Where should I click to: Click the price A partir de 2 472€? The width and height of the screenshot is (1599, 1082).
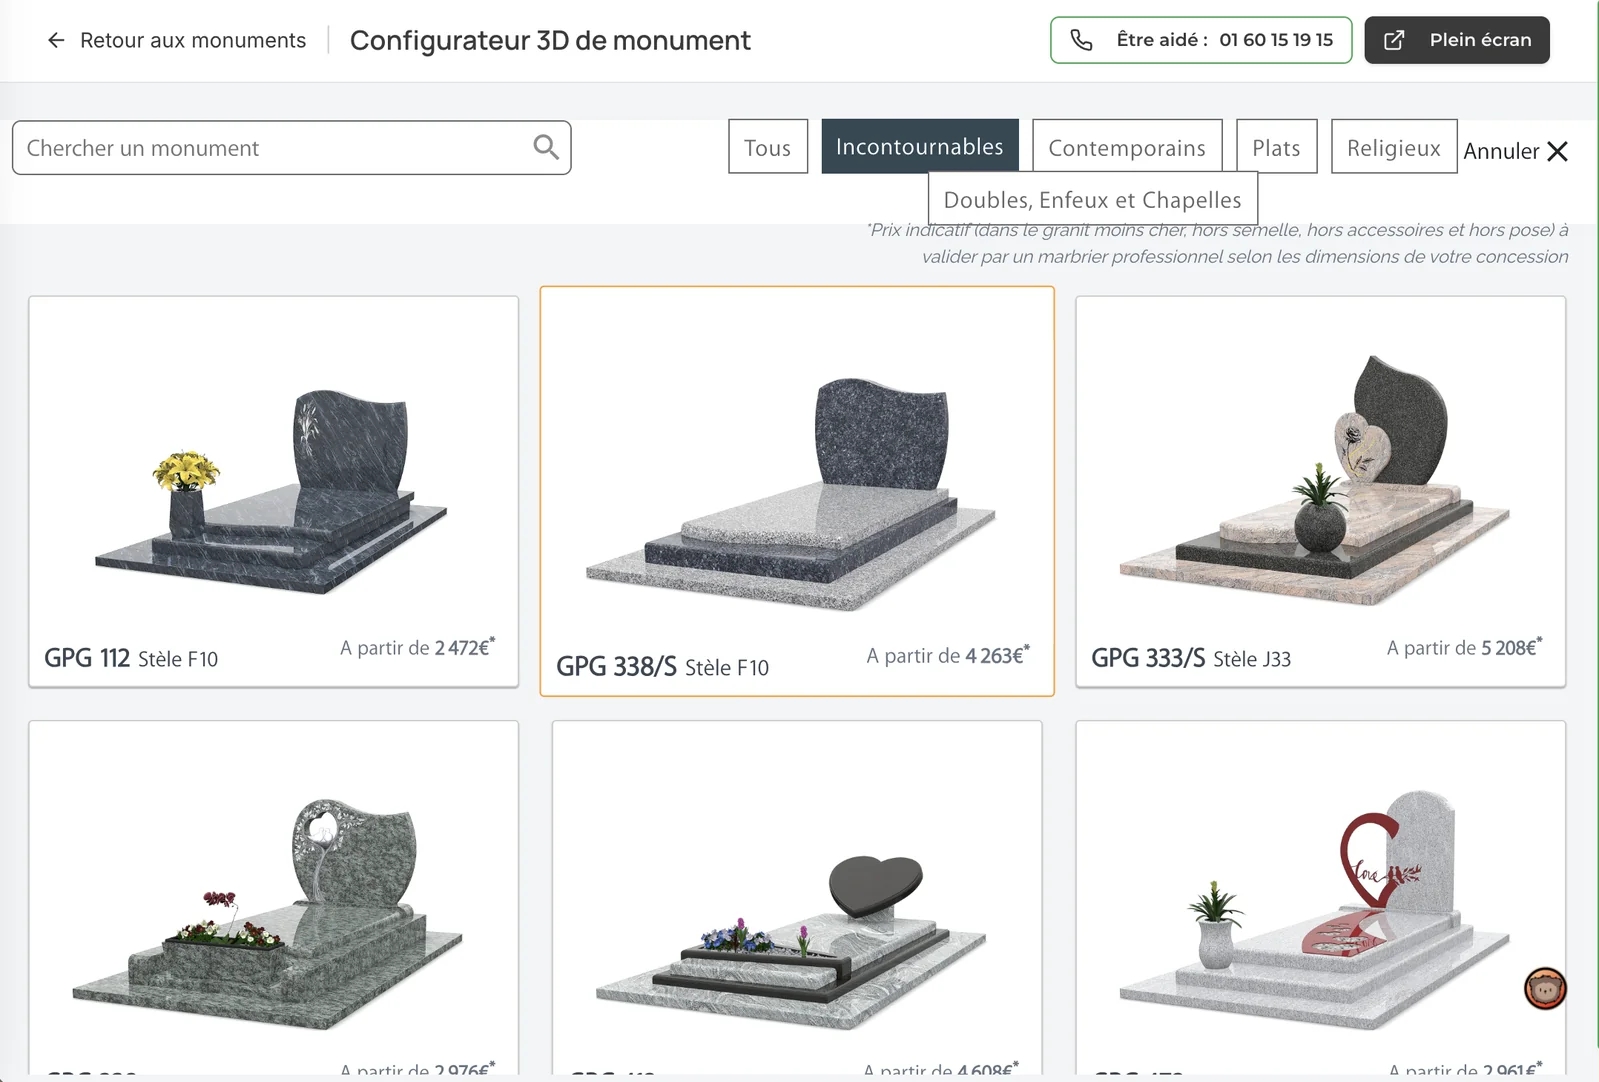point(417,647)
